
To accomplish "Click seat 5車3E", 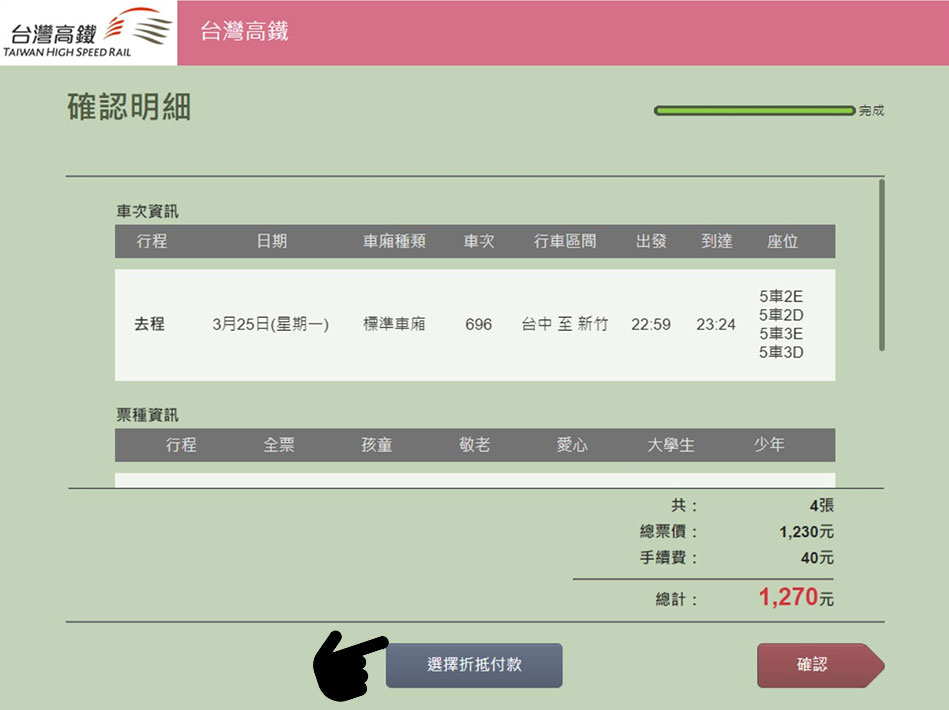I will (781, 334).
